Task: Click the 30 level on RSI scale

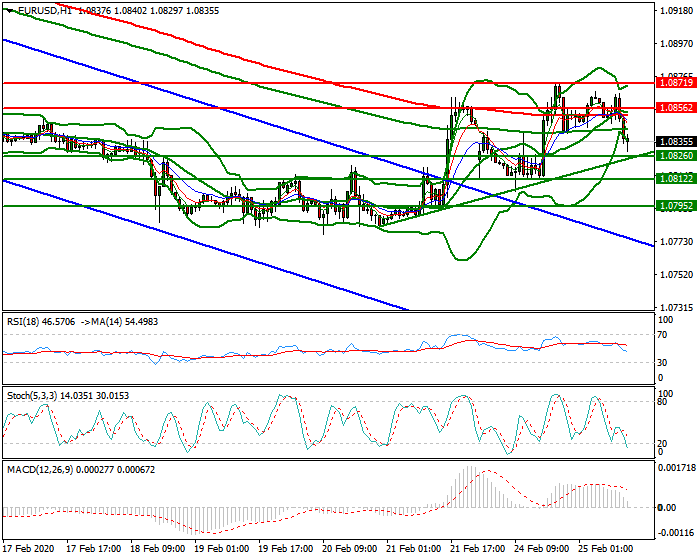Action: [x=662, y=363]
